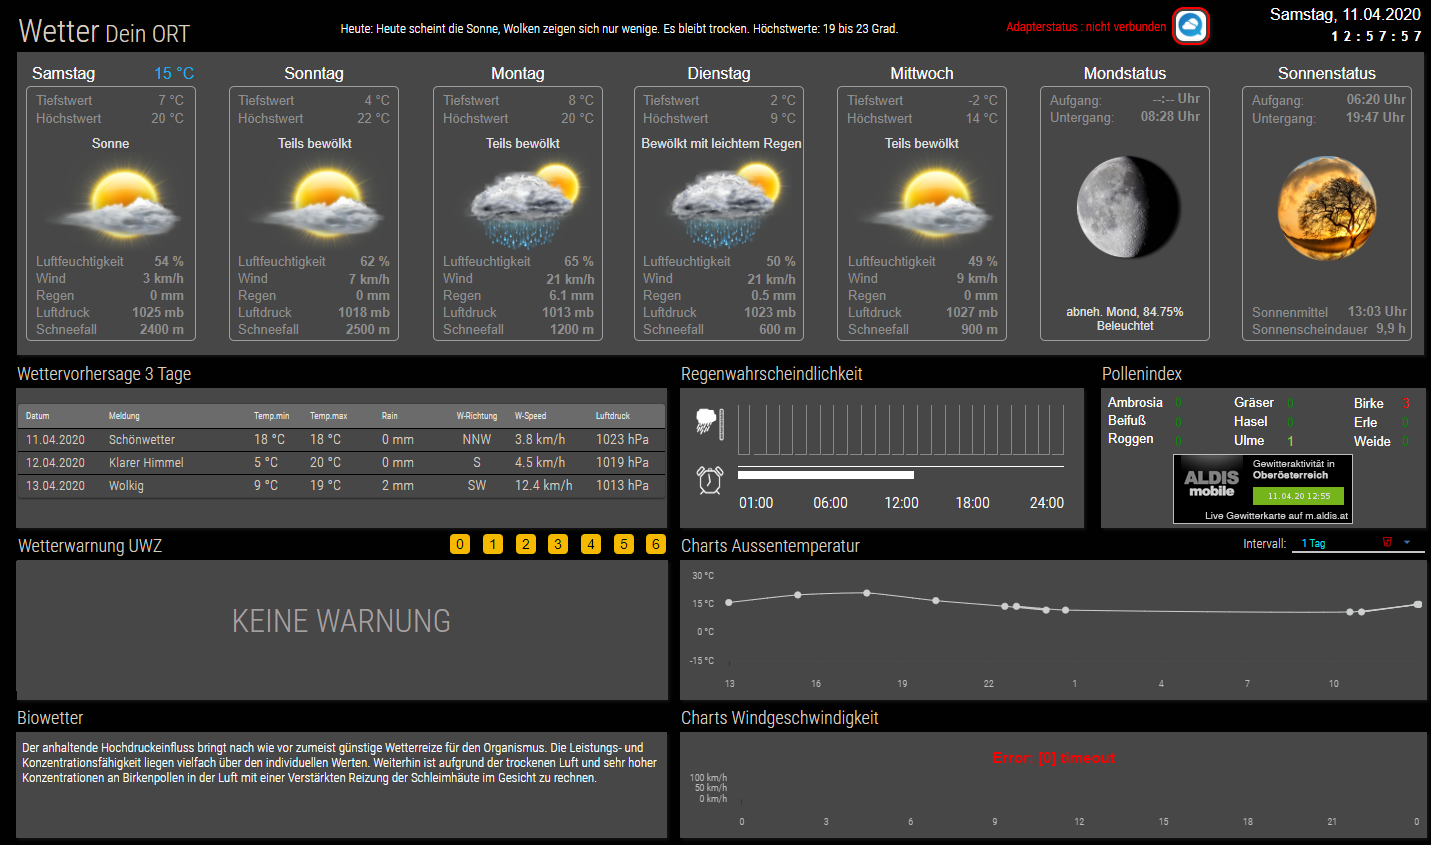The width and height of the screenshot is (1431, 845).
Task: Select the 11.04.2020 date cell
Action: pos(56,439)
